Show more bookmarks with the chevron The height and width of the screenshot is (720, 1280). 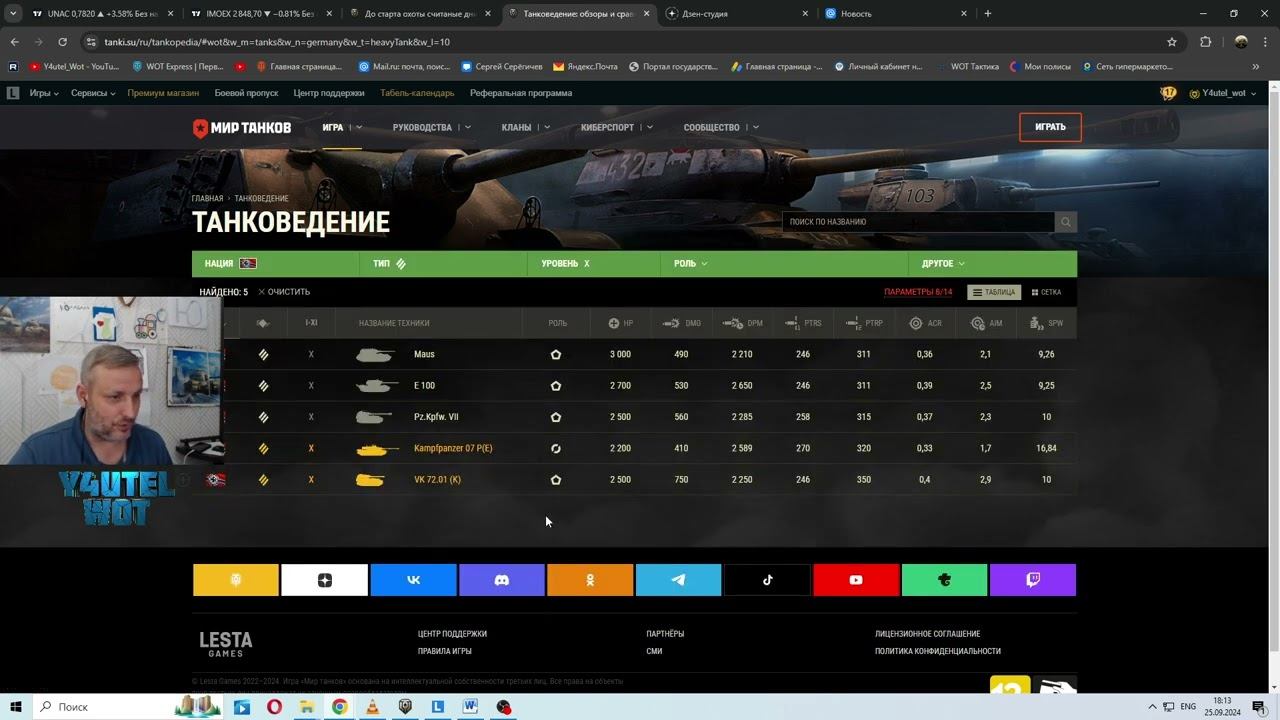(1256, 67)
